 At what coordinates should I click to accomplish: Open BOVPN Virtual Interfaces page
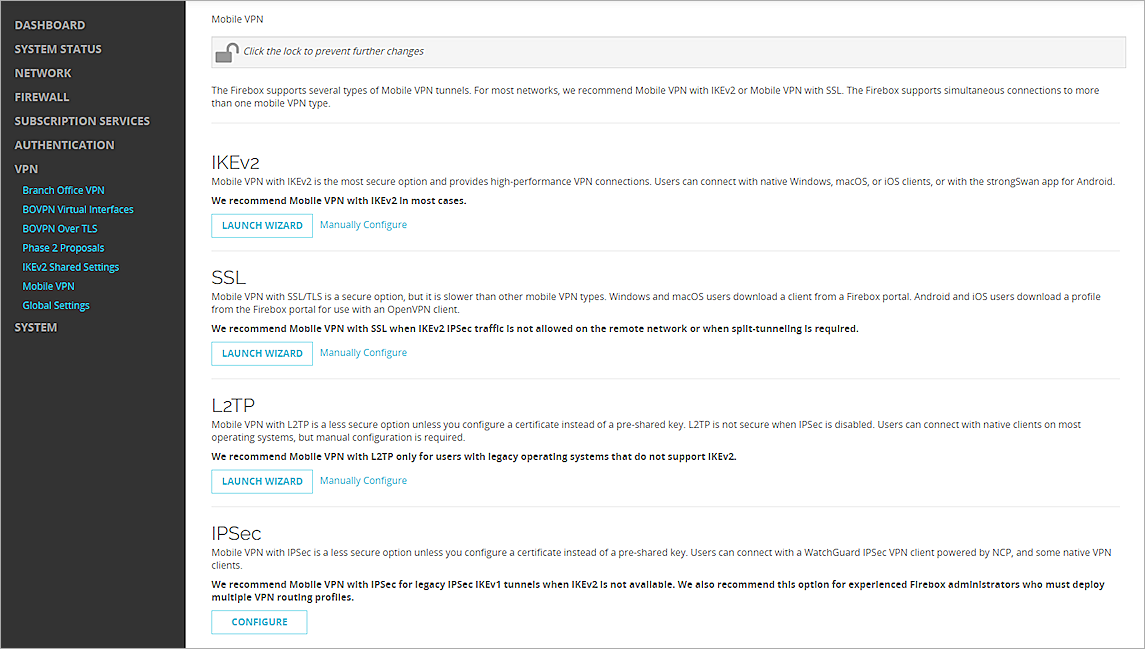pos(78,209)
